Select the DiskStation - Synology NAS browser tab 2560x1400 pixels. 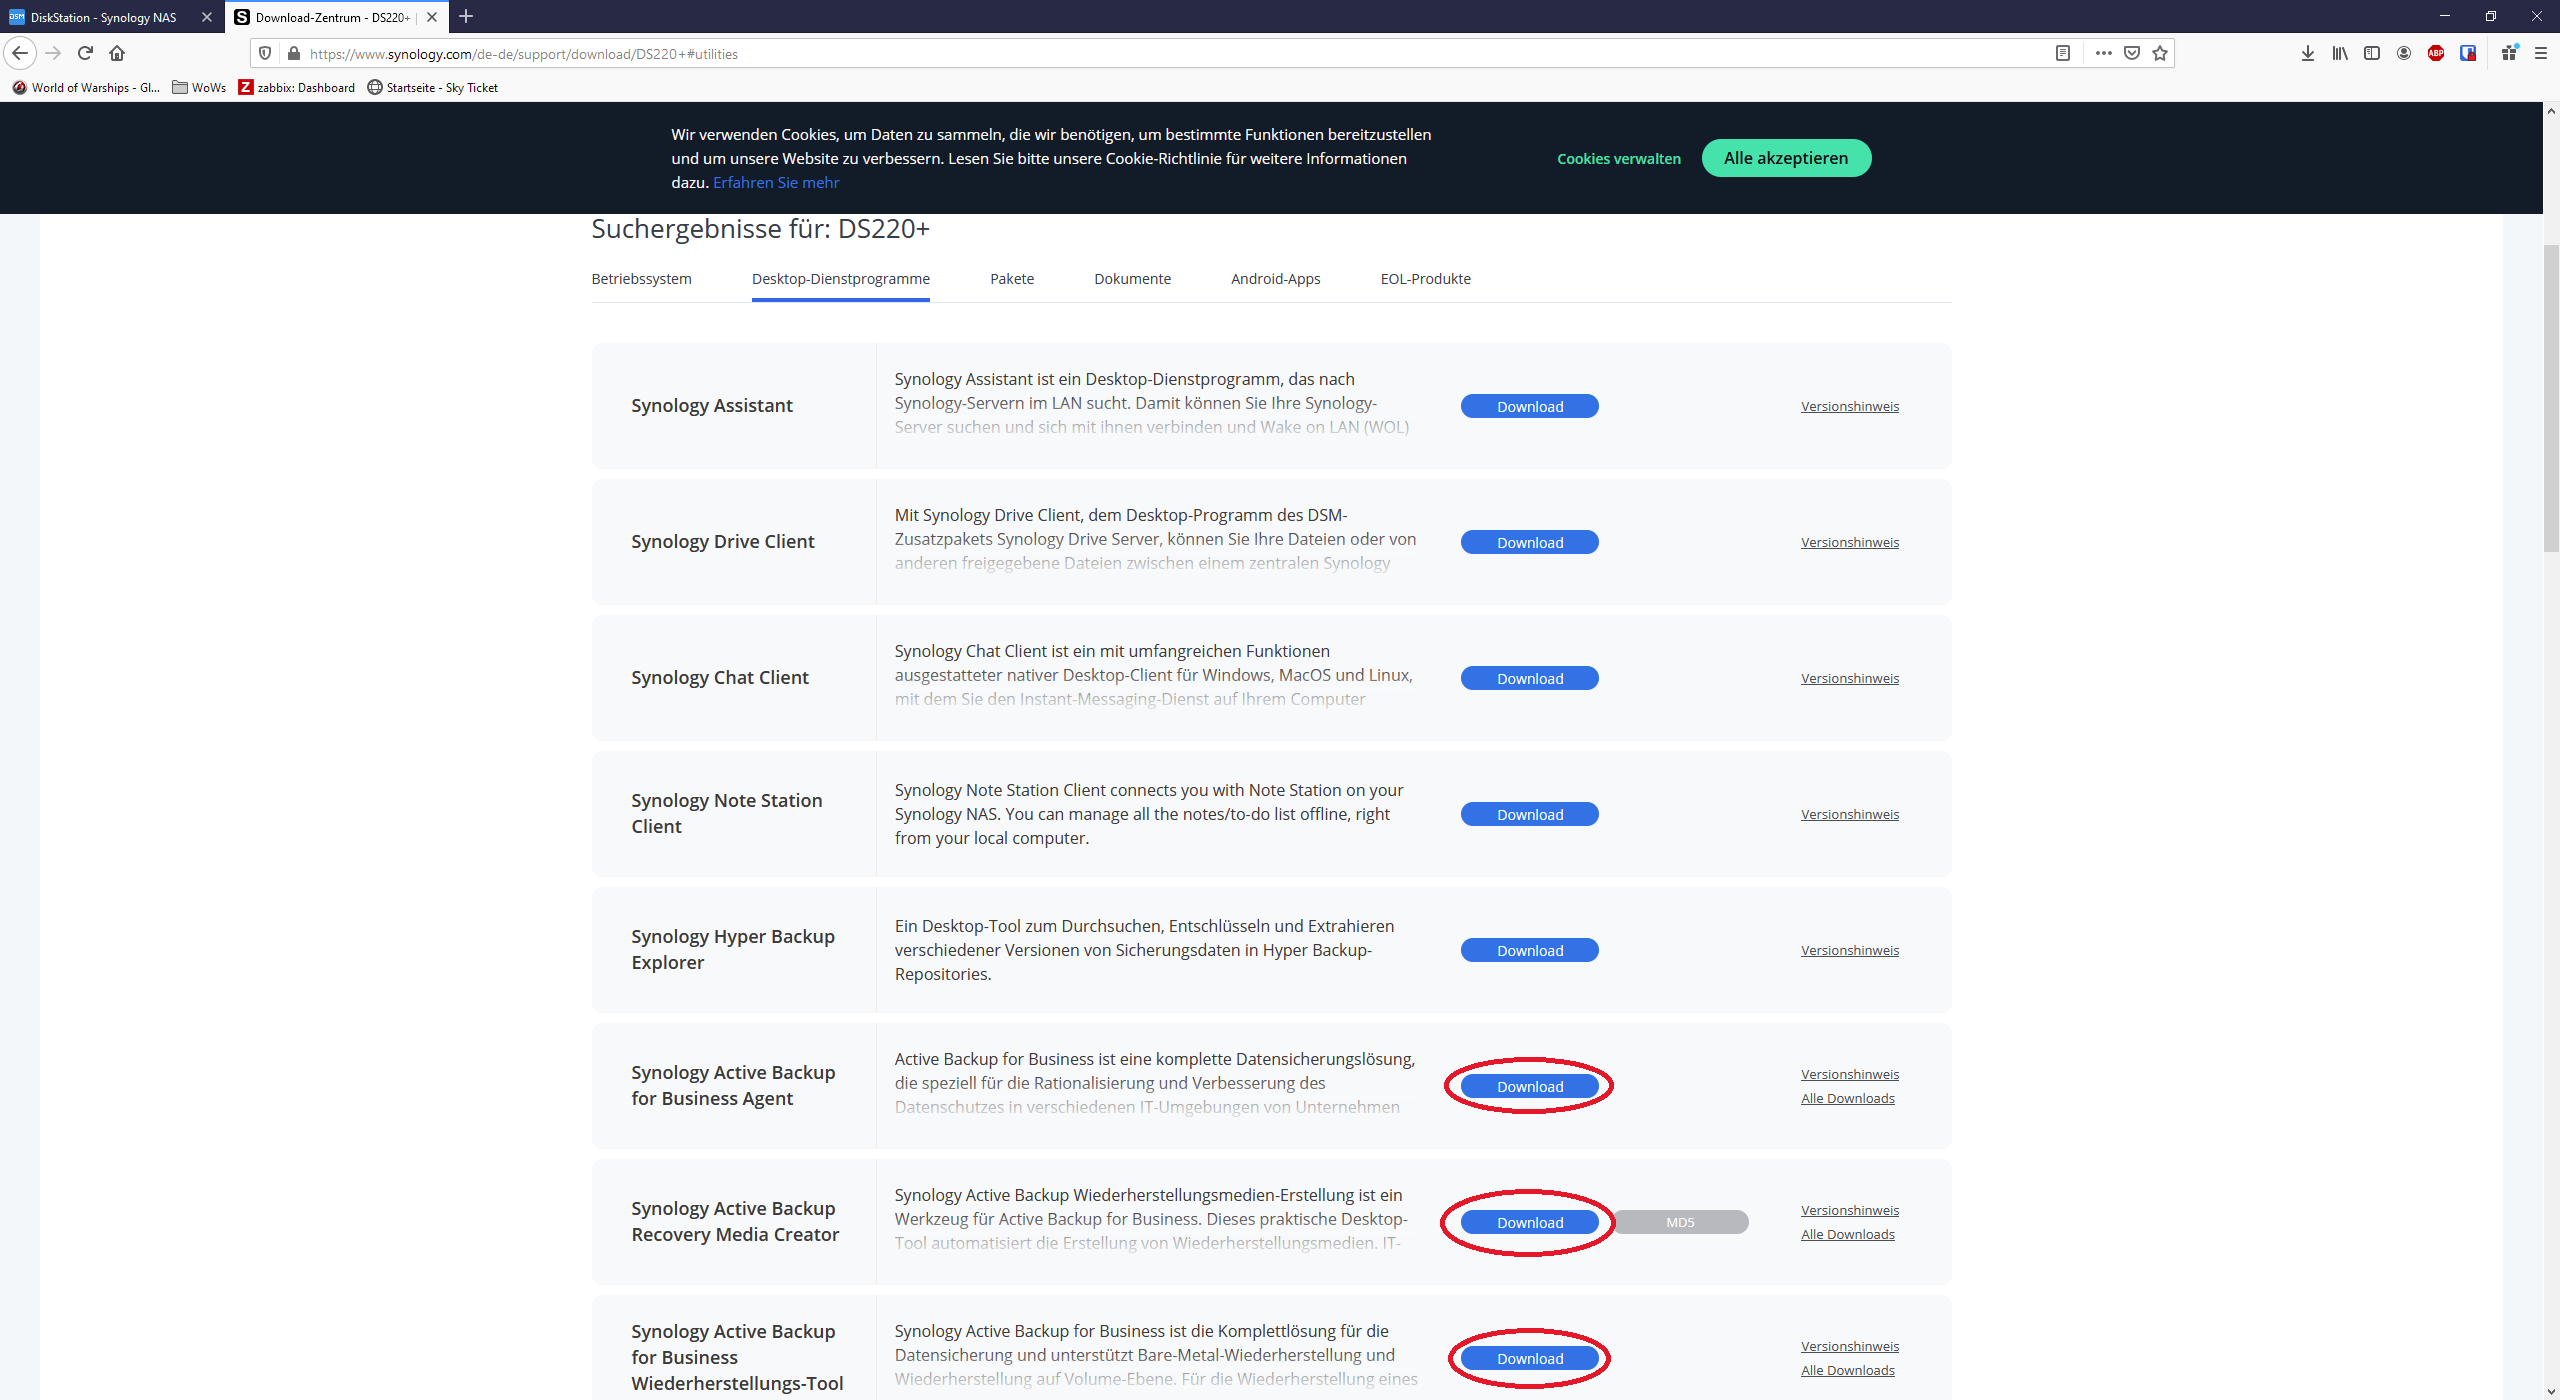pos(103,17)
